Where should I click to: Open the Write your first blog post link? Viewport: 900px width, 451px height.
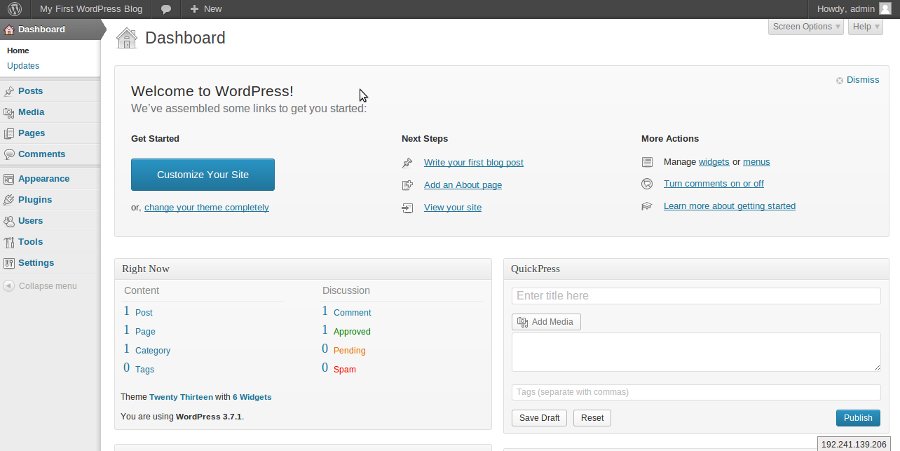474,163
